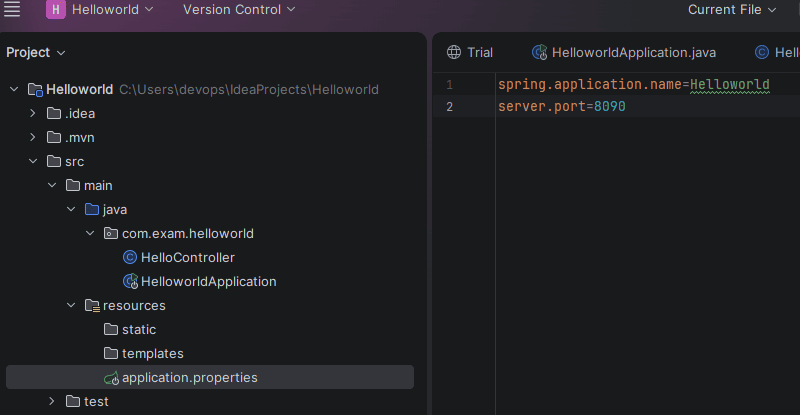
Task: Collapse the src folder
Action: (33, 161)
